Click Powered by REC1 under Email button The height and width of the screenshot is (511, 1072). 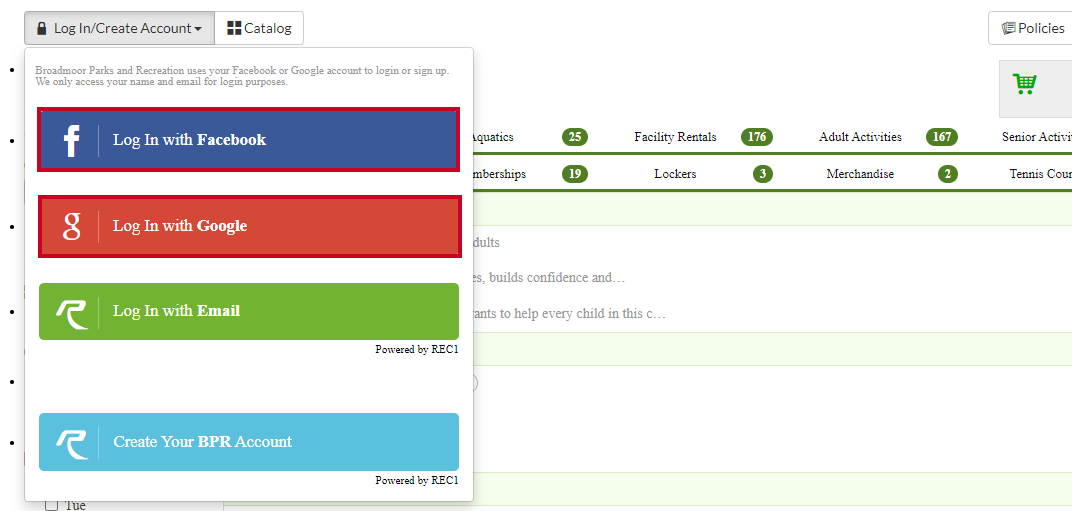[x=416, y=350]
